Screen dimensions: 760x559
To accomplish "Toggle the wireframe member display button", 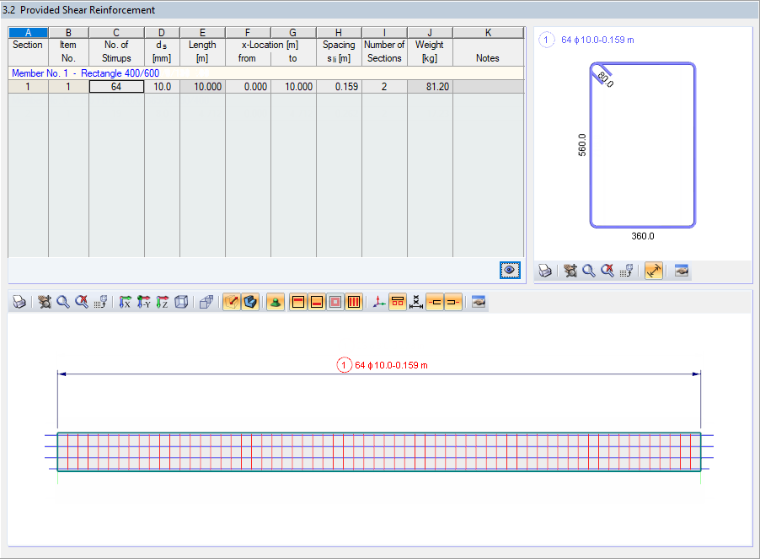I will [232, 302].
